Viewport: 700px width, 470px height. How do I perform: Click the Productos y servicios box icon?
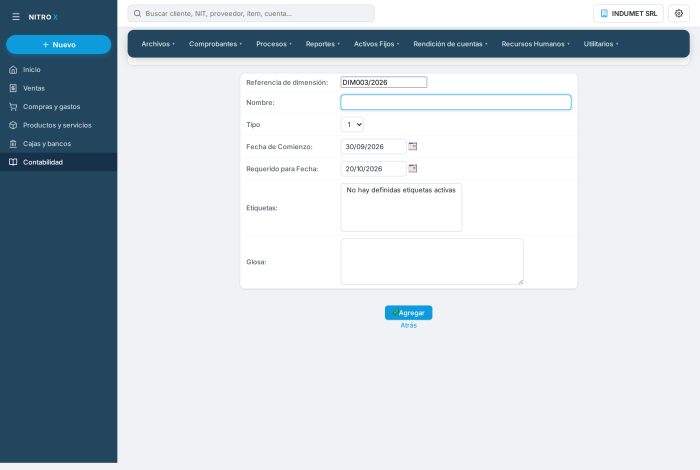pos(13,125)
